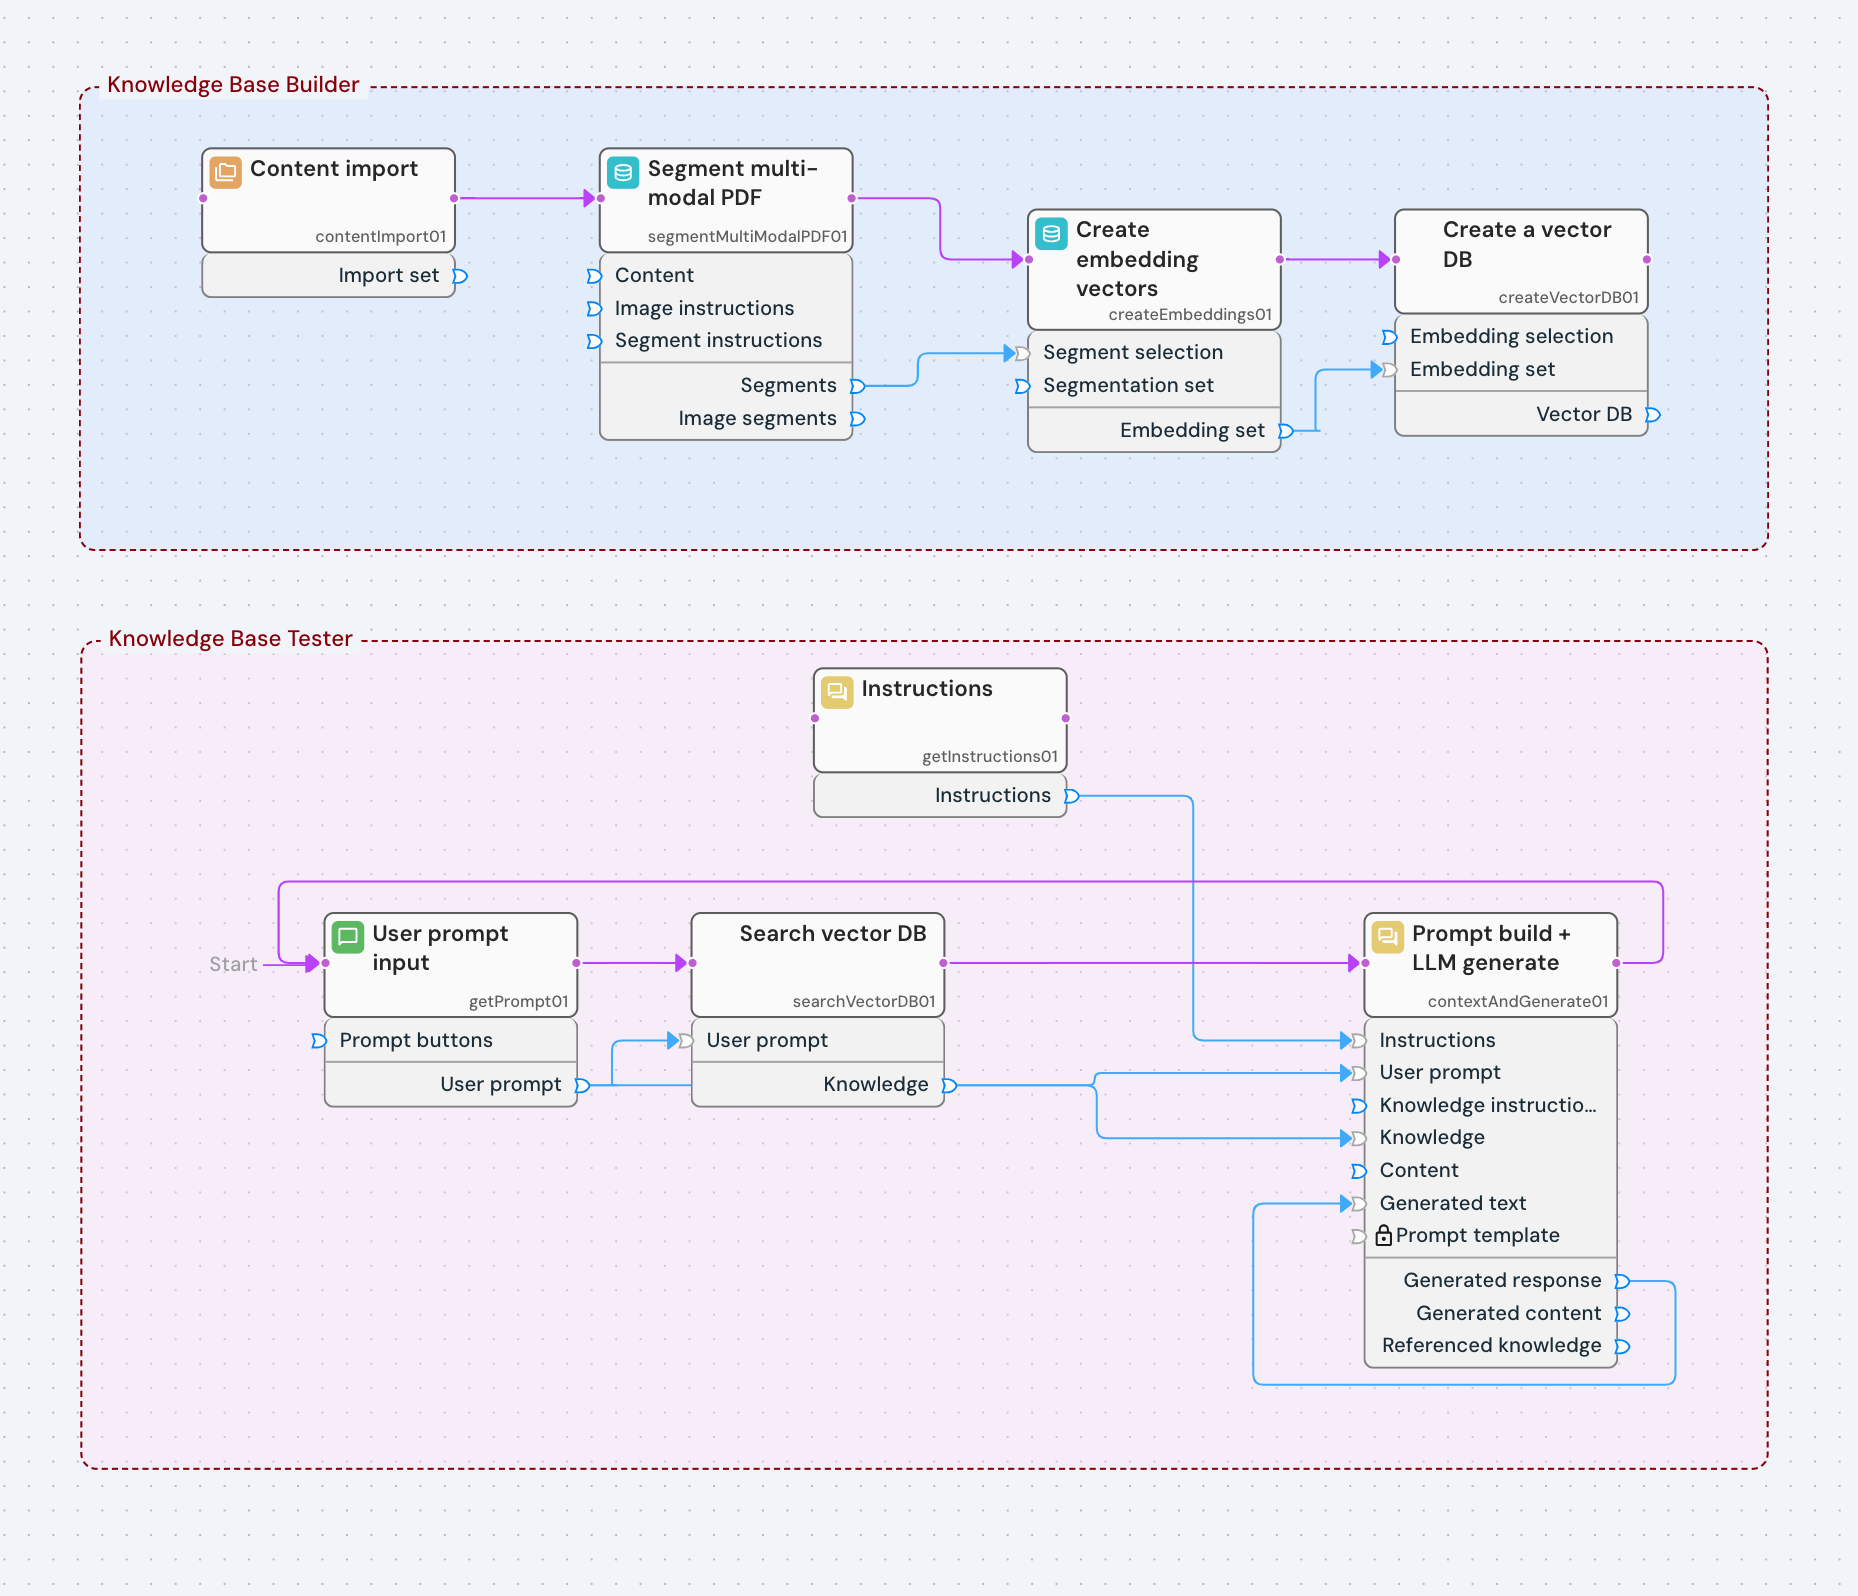Select the User prompt input message icon
1858x1596 pixels.
346,936
